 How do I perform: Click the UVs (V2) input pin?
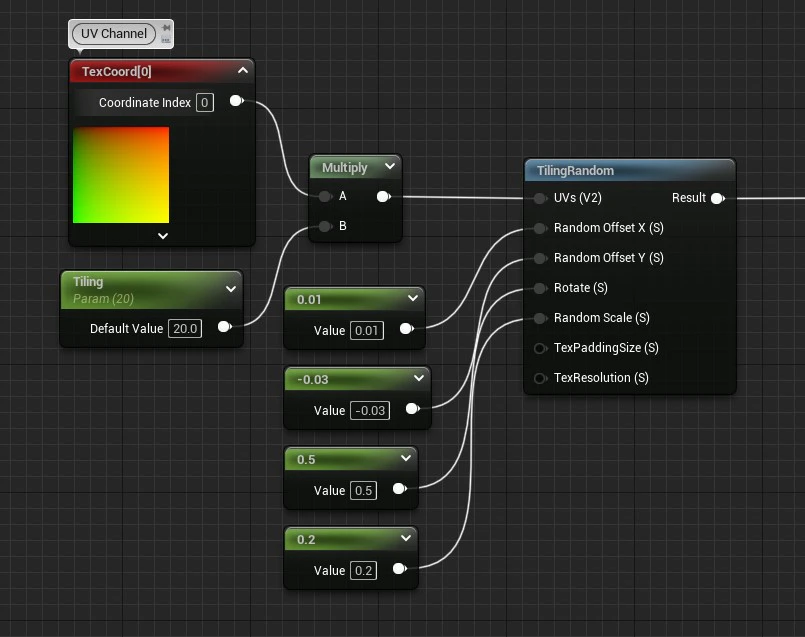click(540, 198)
